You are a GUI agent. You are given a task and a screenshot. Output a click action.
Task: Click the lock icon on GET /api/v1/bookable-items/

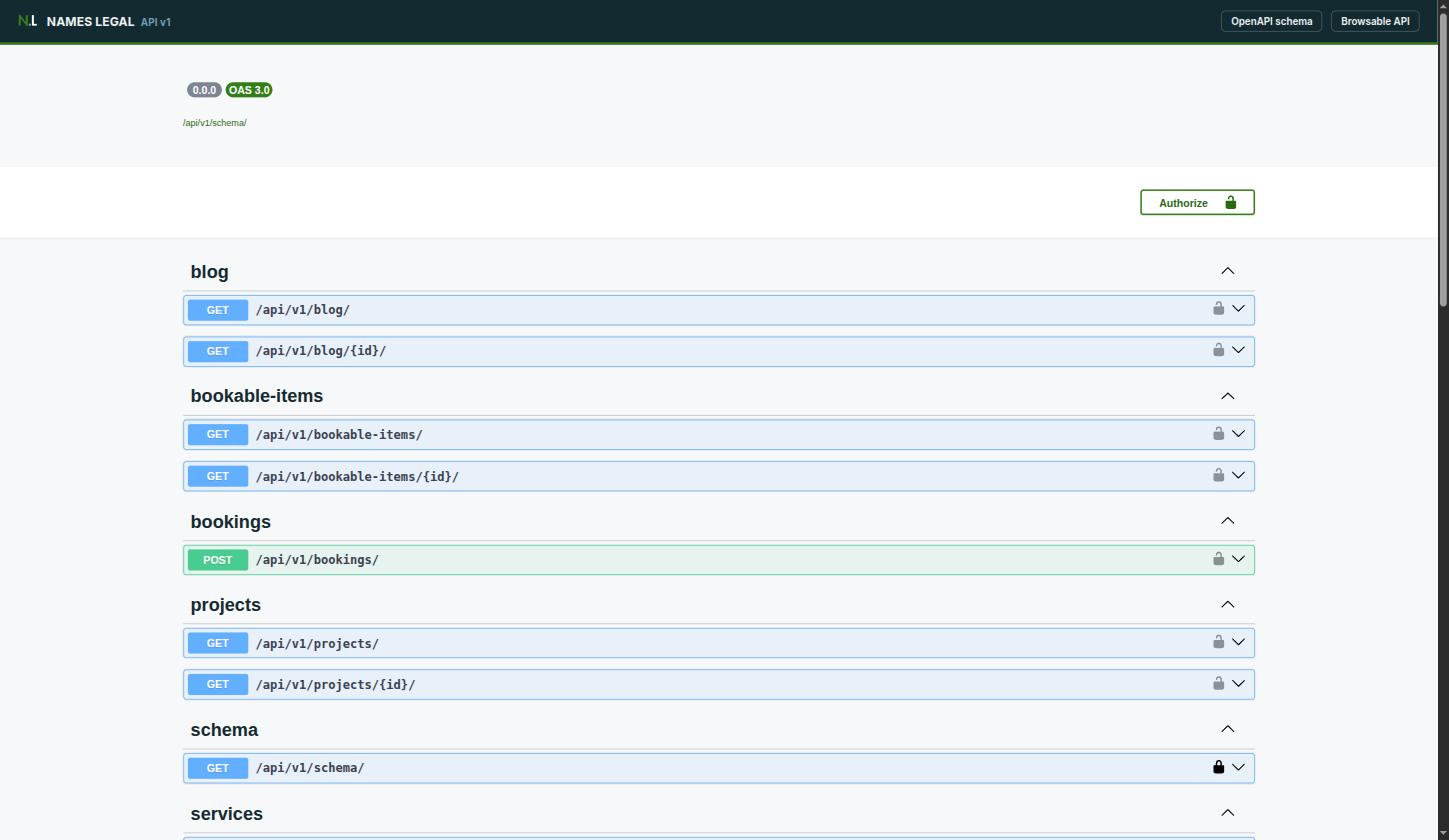[x=1218, y=433]
